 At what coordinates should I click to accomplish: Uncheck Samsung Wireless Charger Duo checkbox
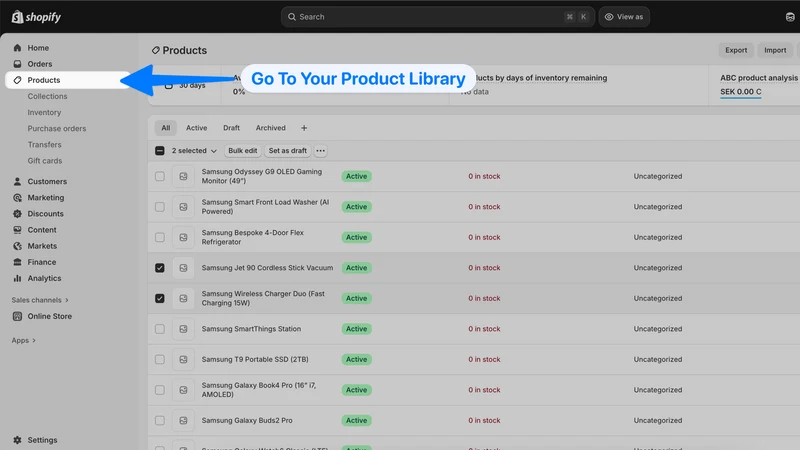[160, 298]
